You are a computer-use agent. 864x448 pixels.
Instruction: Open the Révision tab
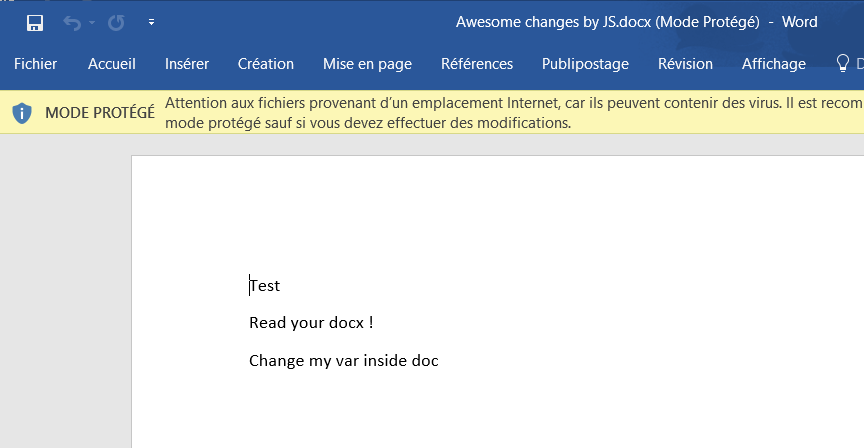click(x=685, y=64)
